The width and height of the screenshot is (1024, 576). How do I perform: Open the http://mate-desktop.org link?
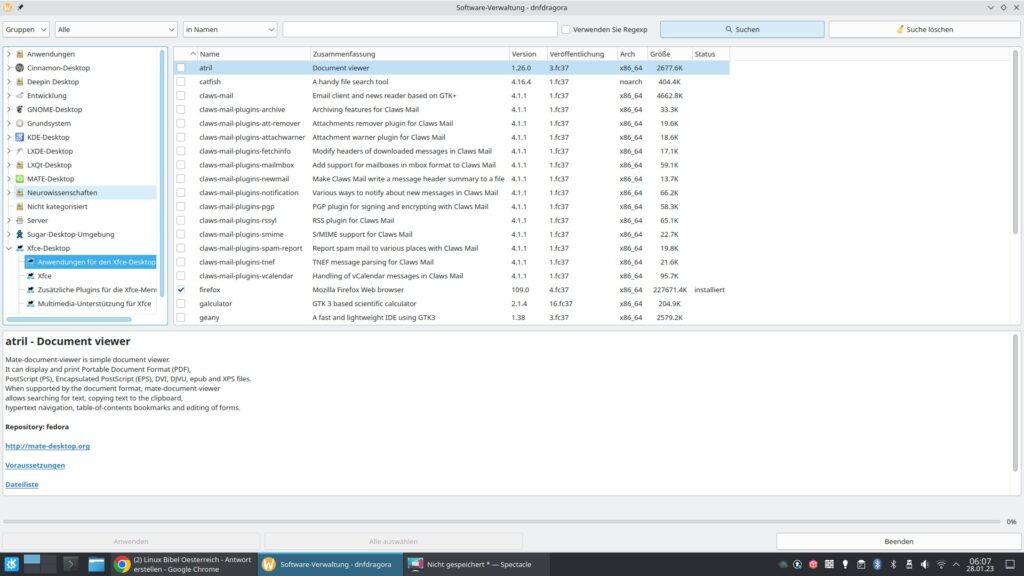click(48, 446)
